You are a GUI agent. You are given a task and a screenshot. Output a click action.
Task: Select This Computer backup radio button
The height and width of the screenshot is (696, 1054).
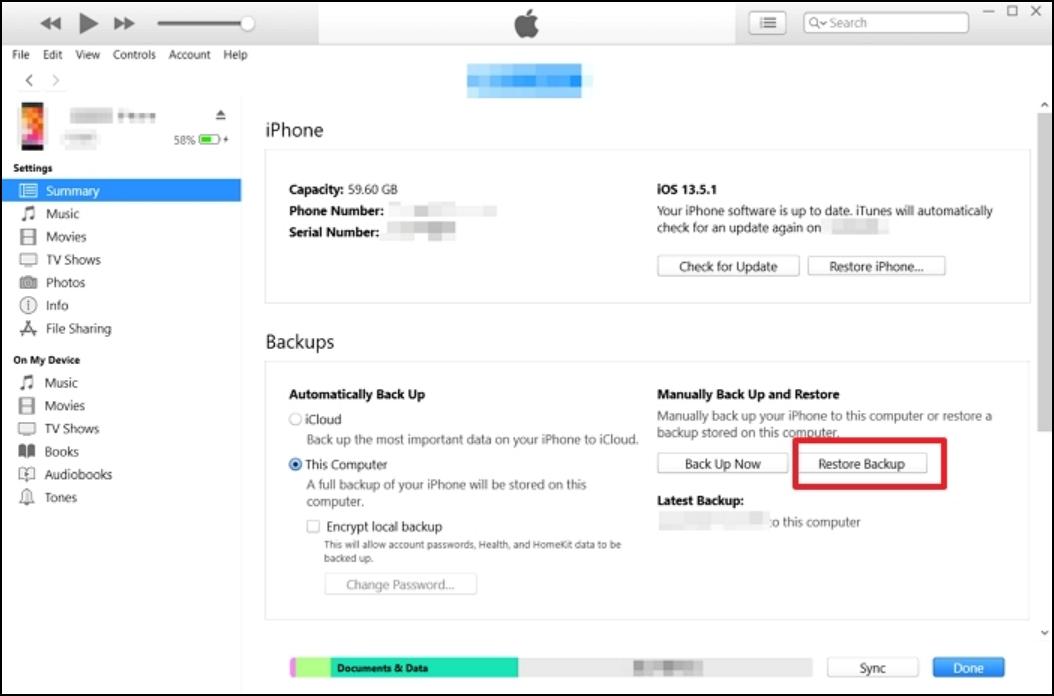(x=295, y=465)
